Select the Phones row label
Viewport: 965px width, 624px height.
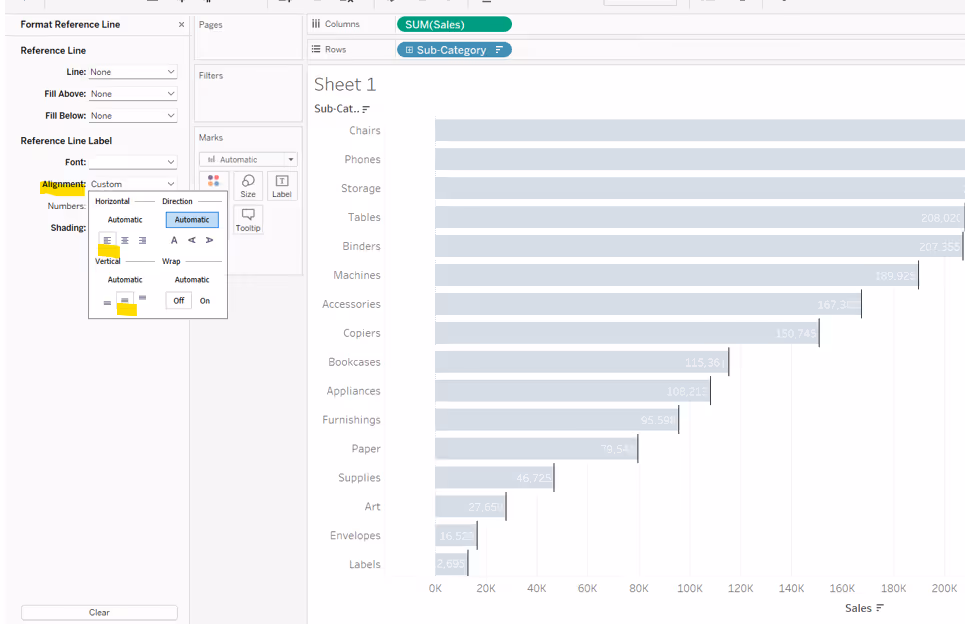[x=362, y=159]
